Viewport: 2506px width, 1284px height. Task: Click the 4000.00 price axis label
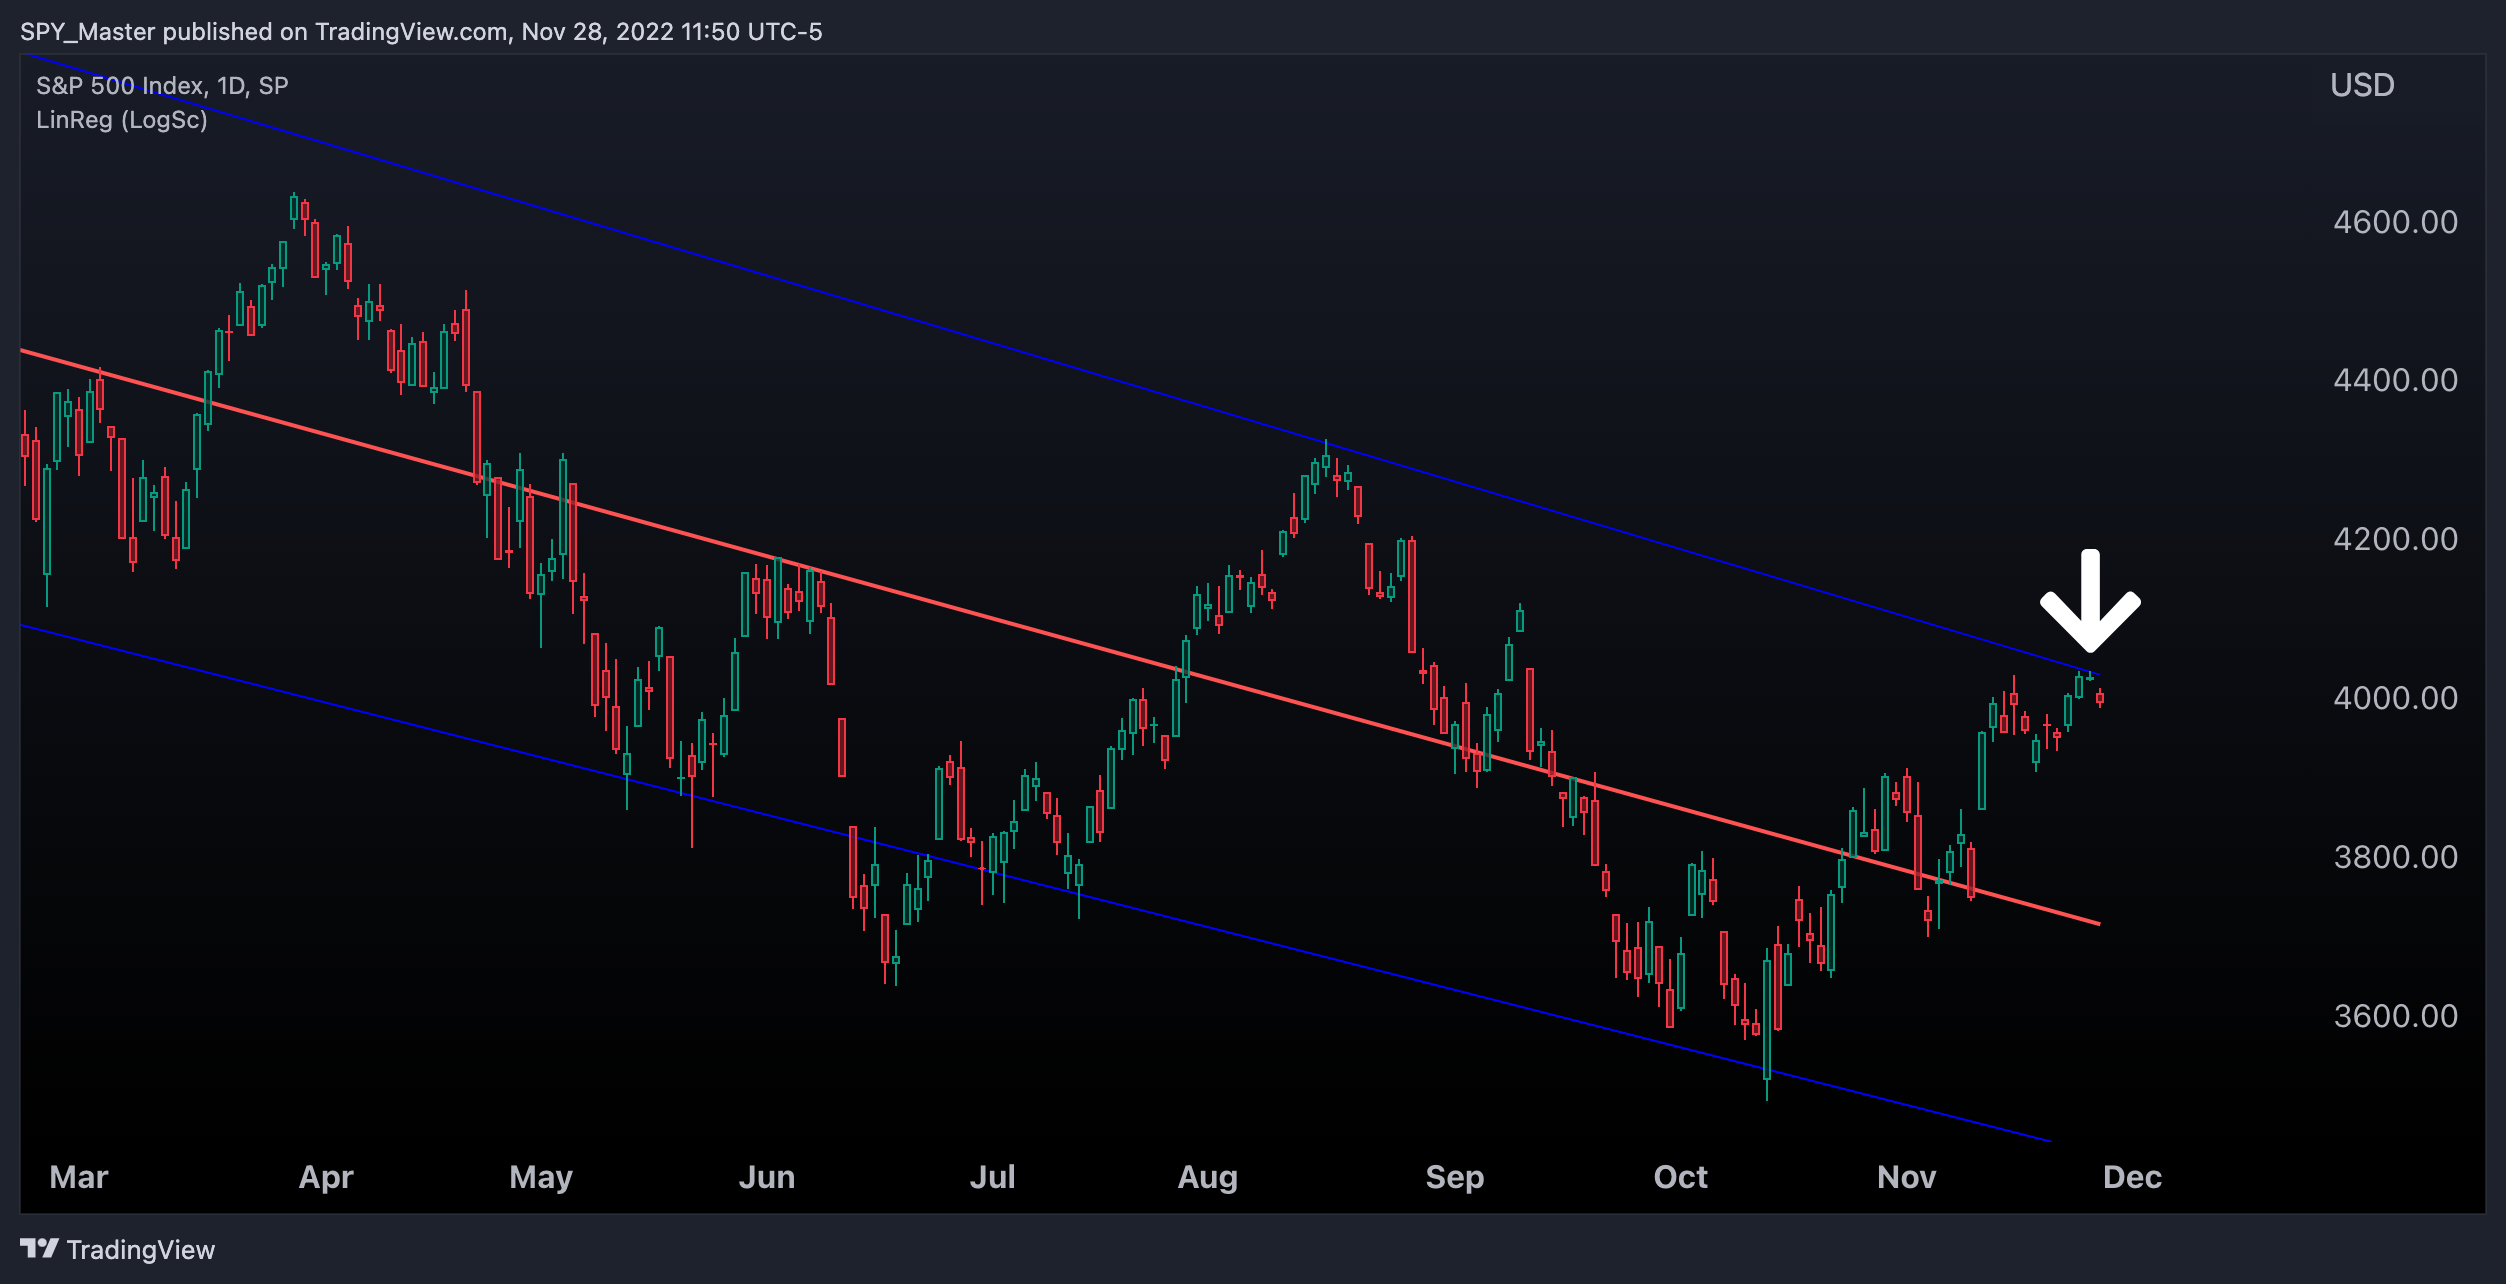2395,698
